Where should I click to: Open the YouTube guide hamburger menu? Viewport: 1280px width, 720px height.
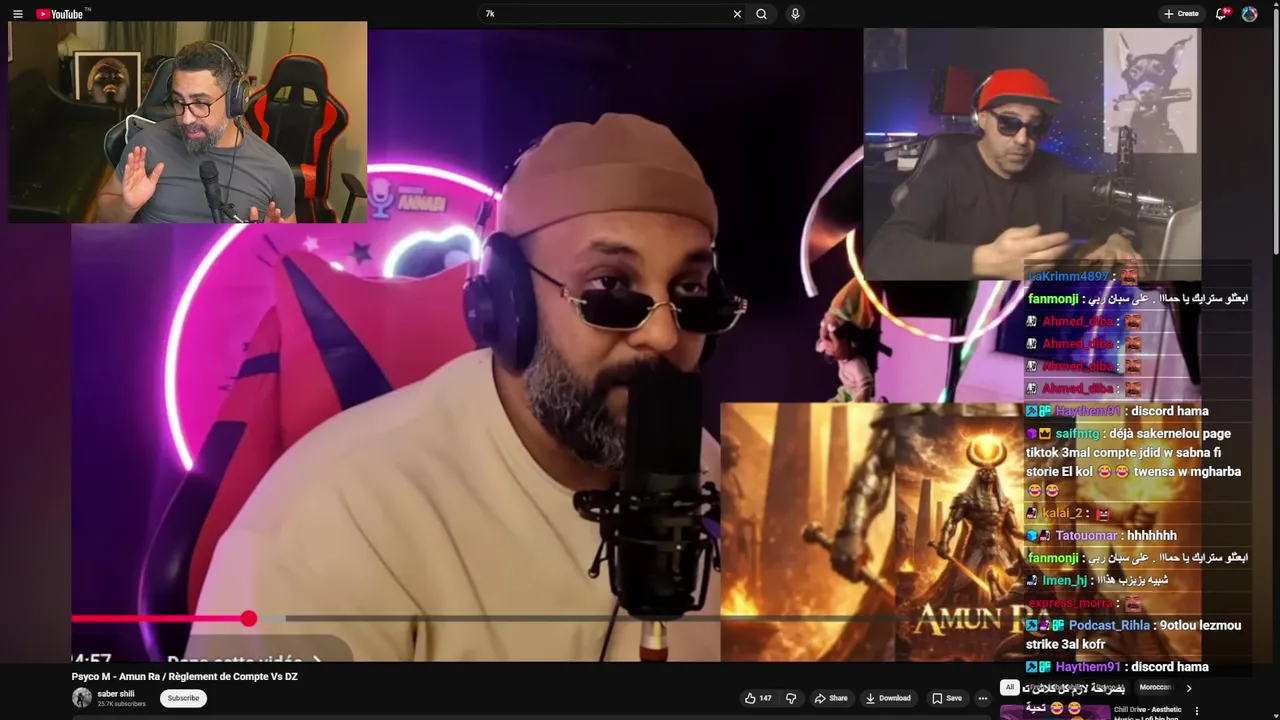17,14
